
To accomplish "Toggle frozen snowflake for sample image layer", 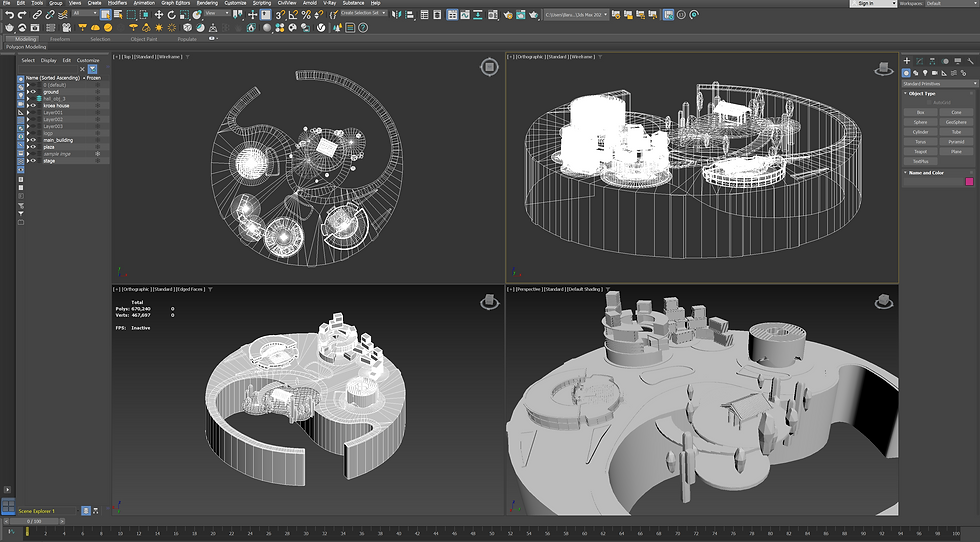I will pyautogui.click(x=98, y=154).
